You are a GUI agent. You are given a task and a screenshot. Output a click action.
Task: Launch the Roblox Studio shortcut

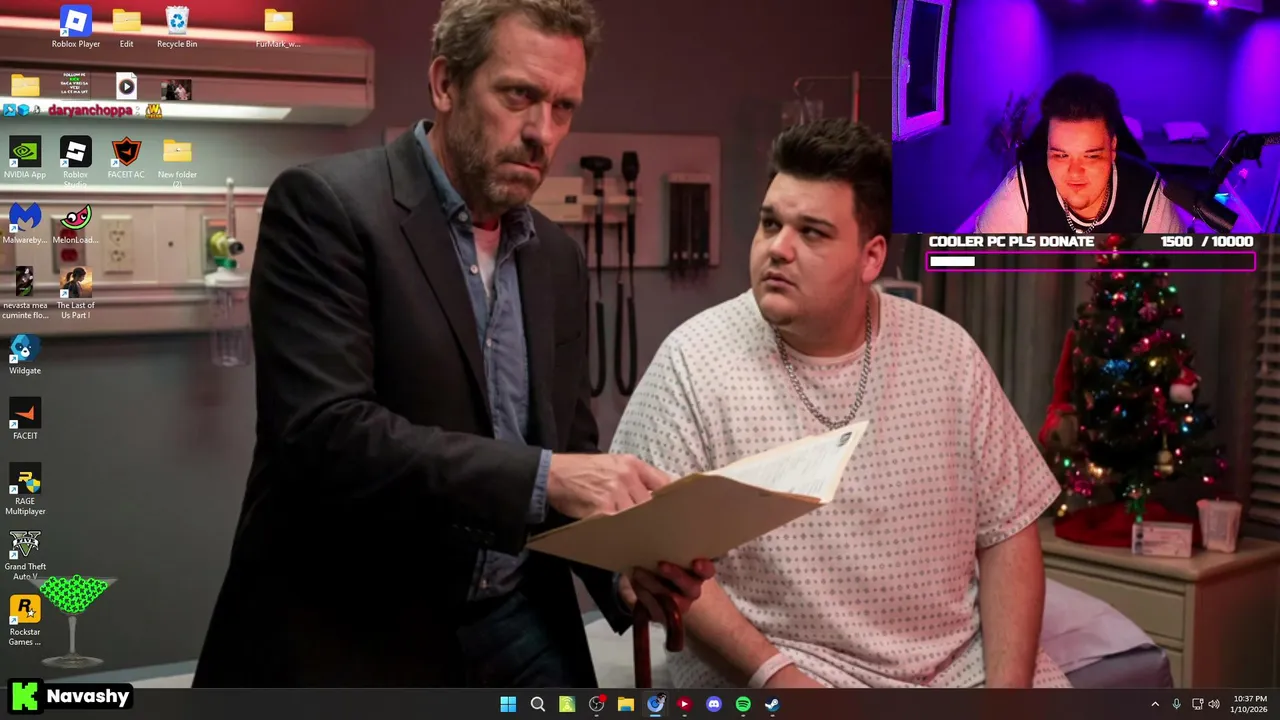(76, 160)
